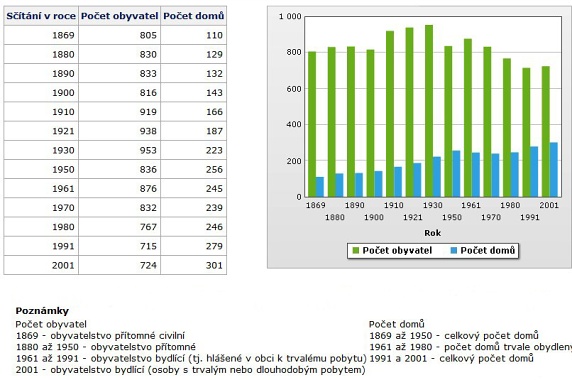Click the Poznámky heading
Image resolution: width=572 pixels, height=380 pixels.
pos(42,311)
